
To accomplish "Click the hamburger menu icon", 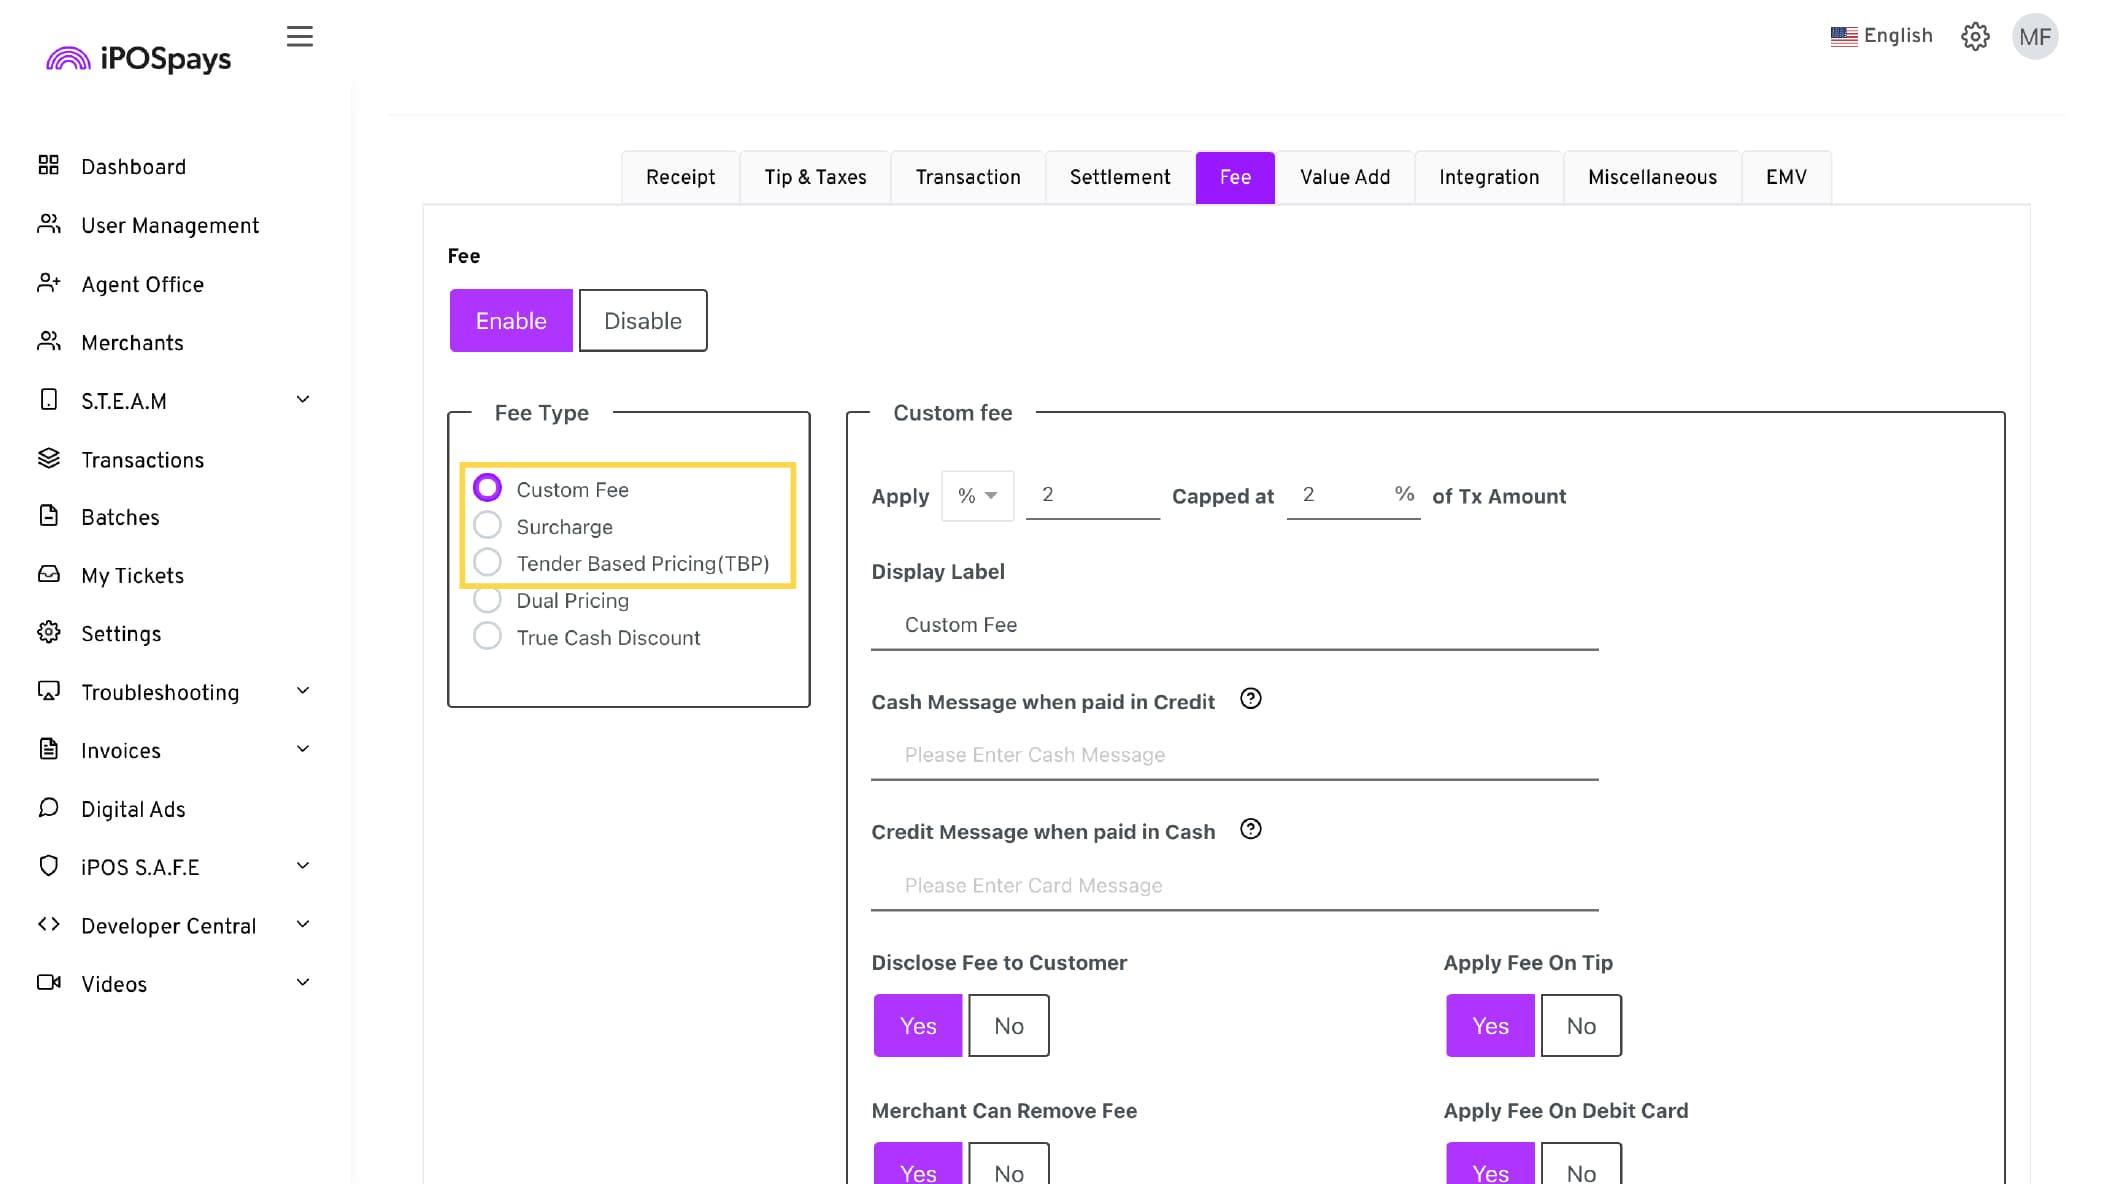I will tap(299, 37).
